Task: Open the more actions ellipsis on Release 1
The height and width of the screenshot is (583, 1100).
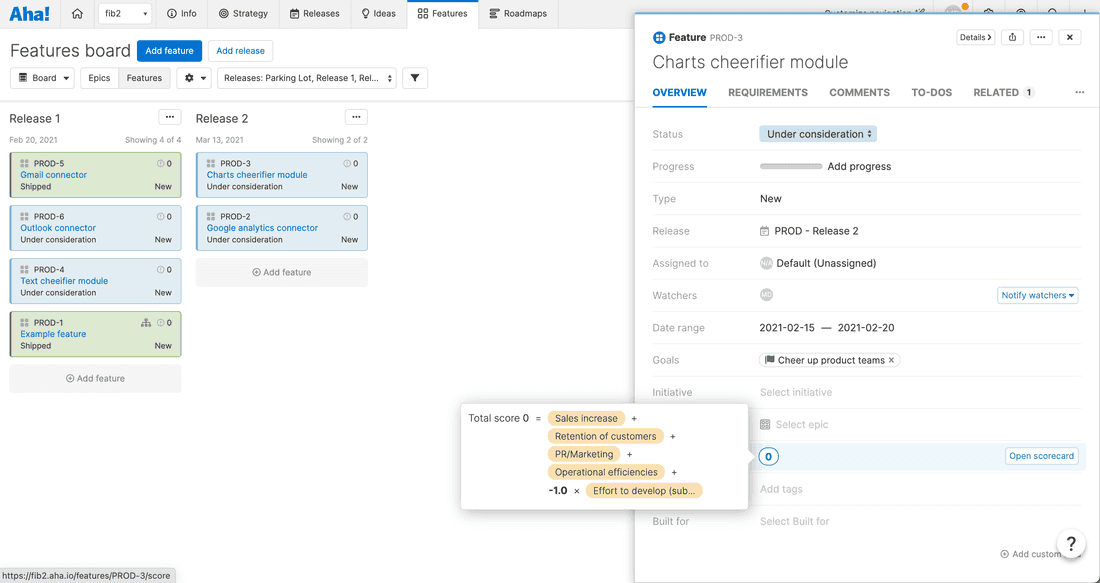Action: pos(169,116)
